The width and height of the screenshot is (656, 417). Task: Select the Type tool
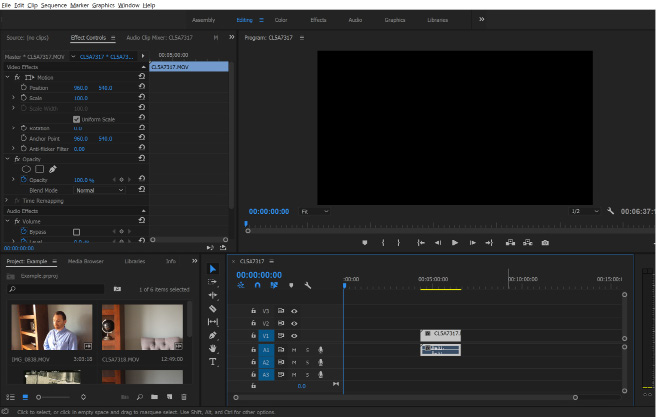tap(213, 361)
